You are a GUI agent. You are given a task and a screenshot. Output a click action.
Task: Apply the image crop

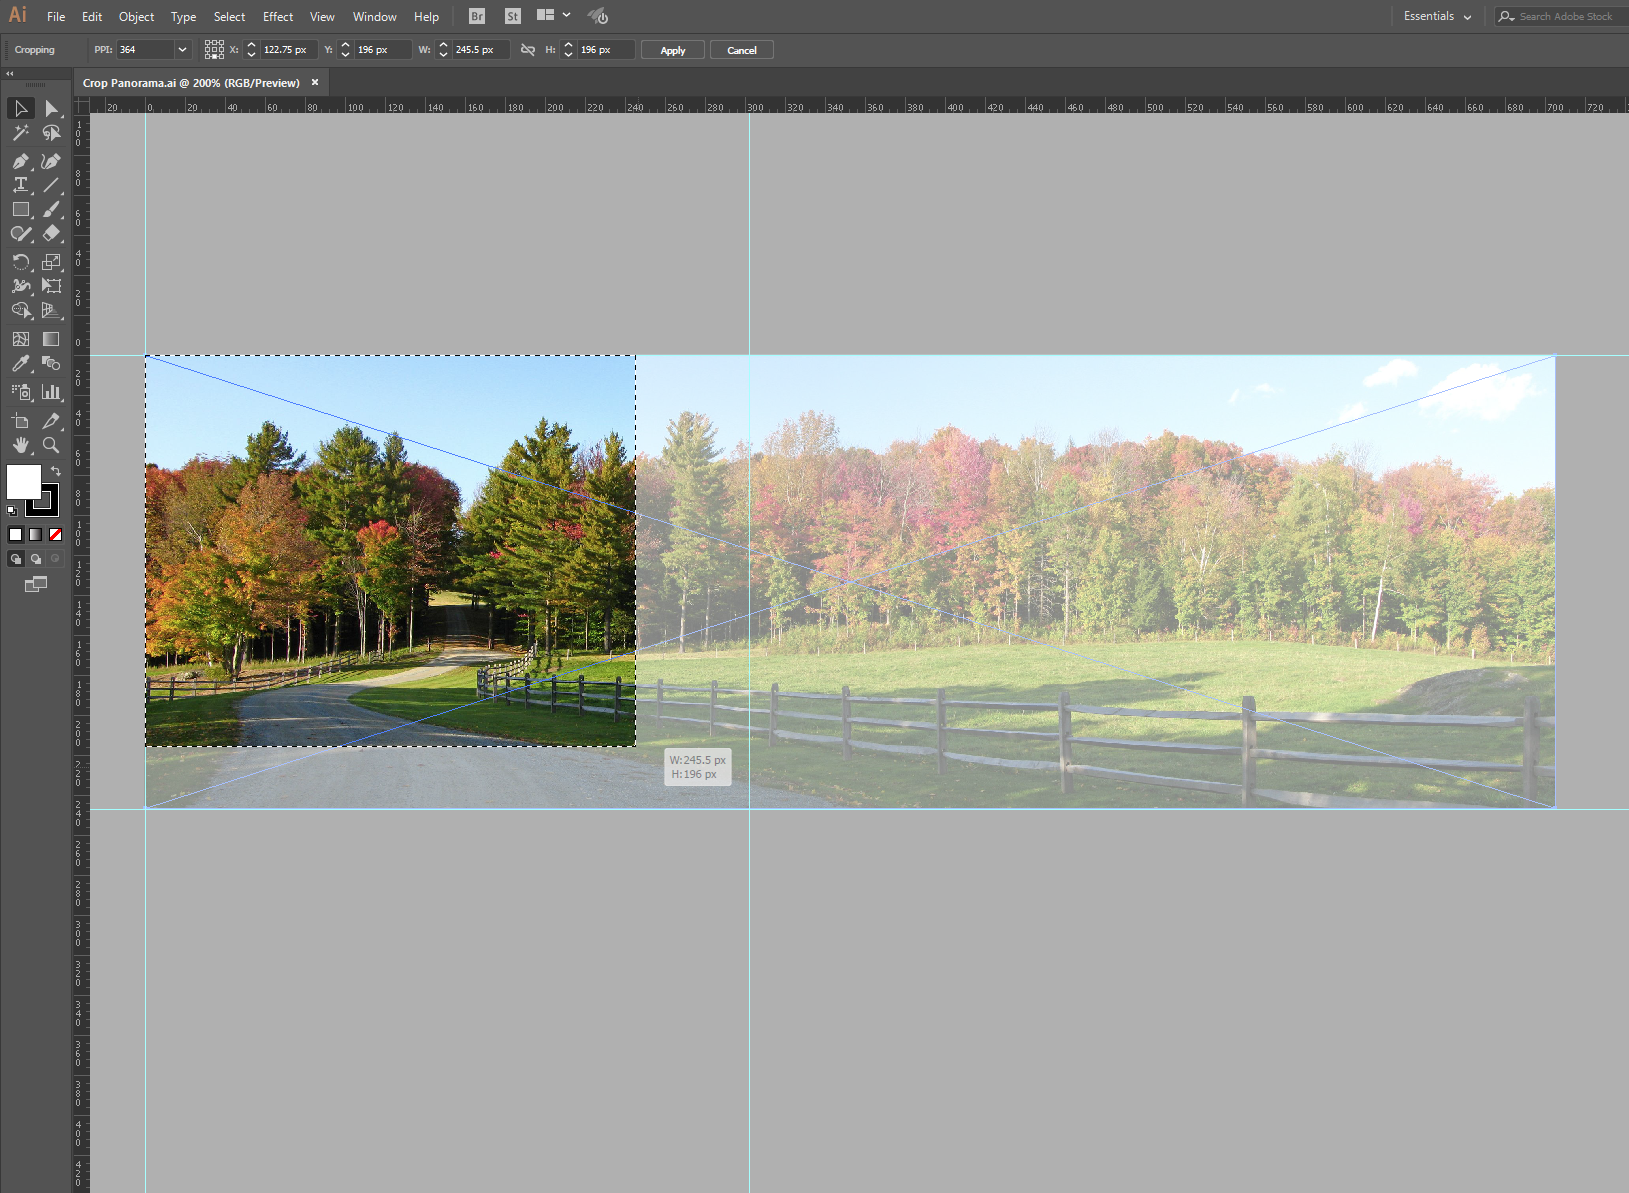click(673, 50)
